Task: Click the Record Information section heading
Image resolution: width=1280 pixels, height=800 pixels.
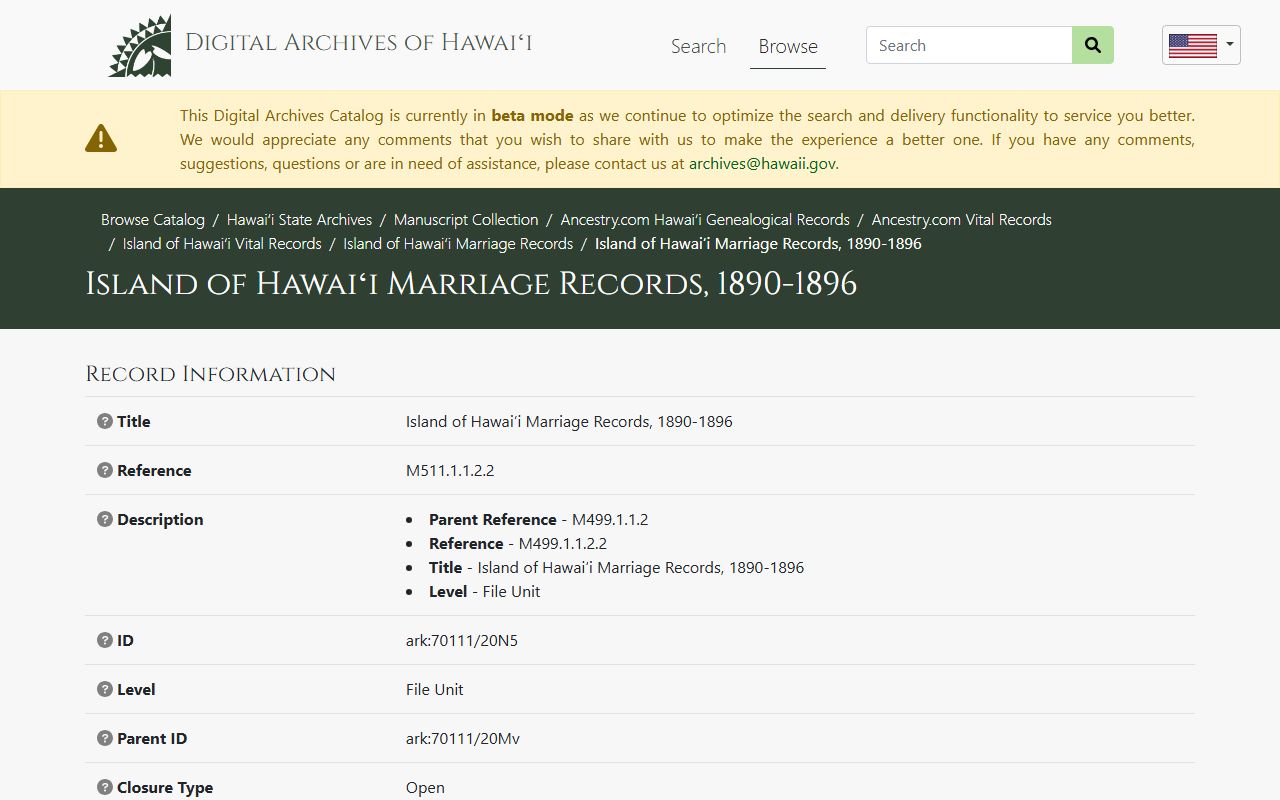Action: (211, 374)
